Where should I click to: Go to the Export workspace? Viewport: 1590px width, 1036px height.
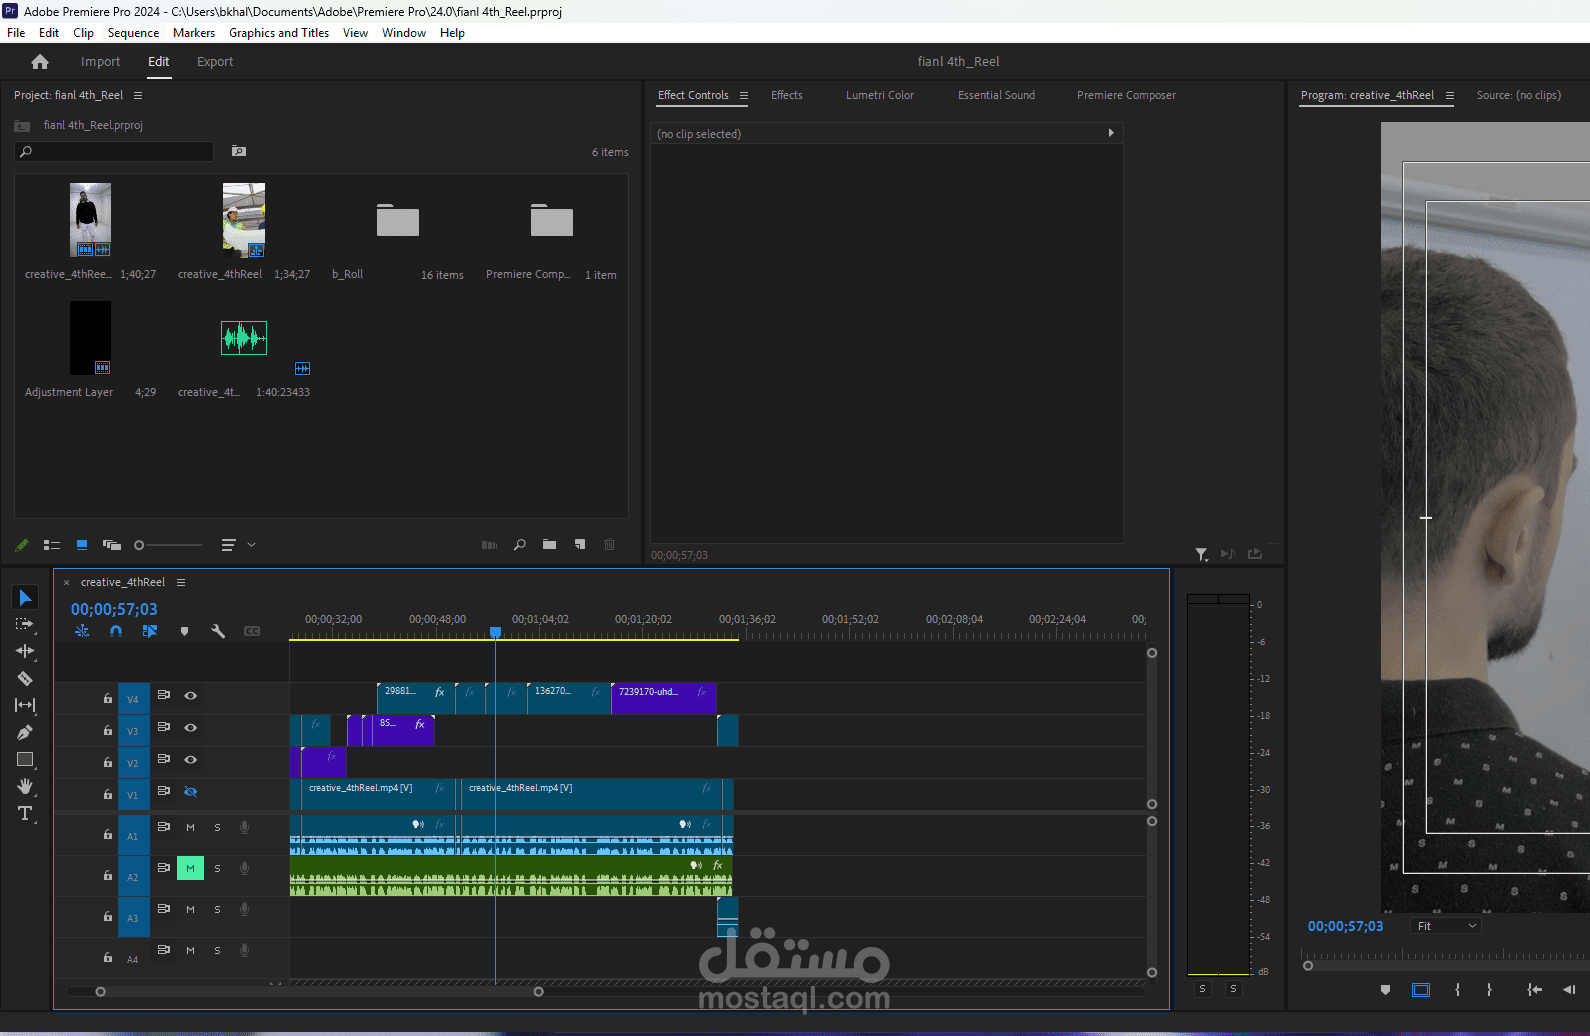215,62
